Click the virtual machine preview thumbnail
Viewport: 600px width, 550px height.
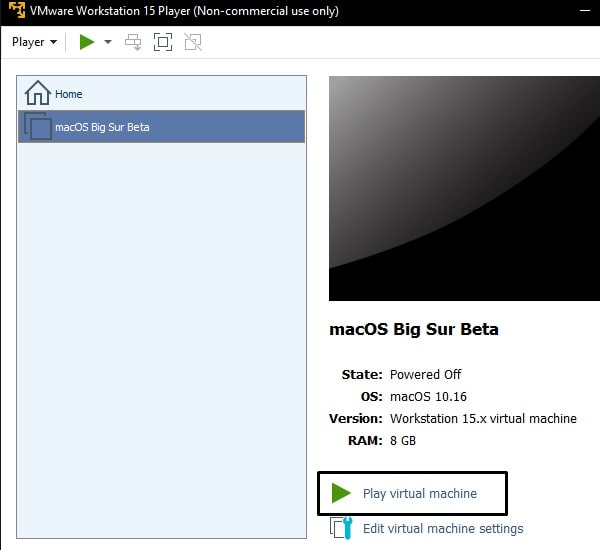pos(464,188)
